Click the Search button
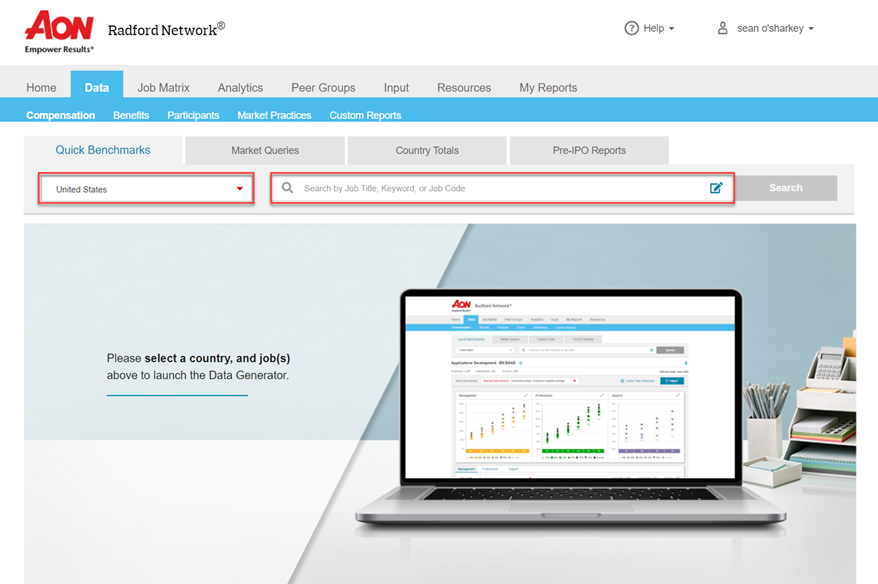 [x=786, y=188]
